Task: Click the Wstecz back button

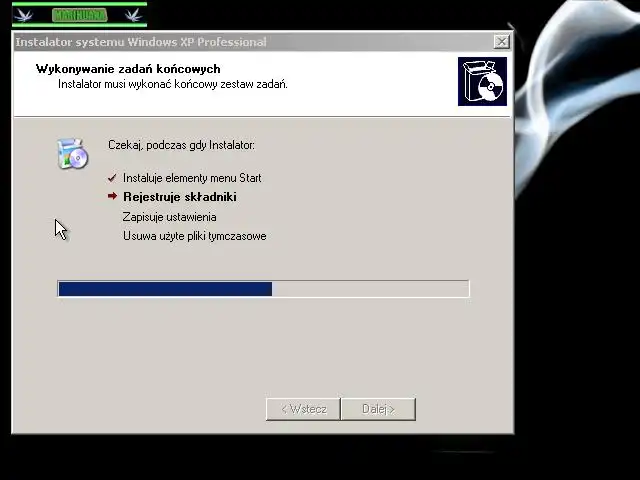Action: 303,409
